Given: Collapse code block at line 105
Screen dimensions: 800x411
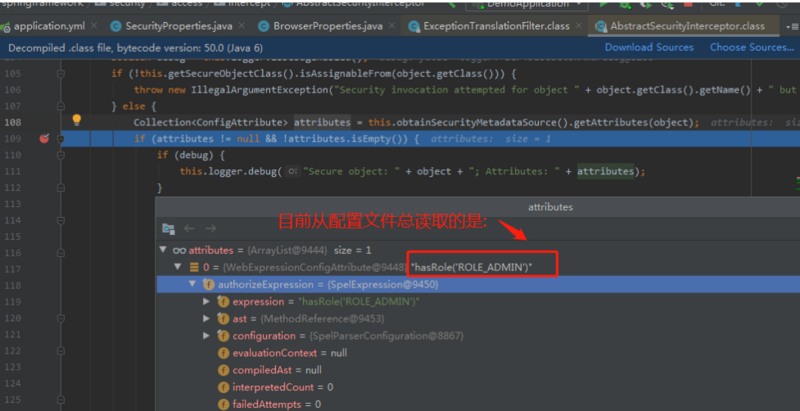Looking at the screenshot, I should tap(61, 73).
